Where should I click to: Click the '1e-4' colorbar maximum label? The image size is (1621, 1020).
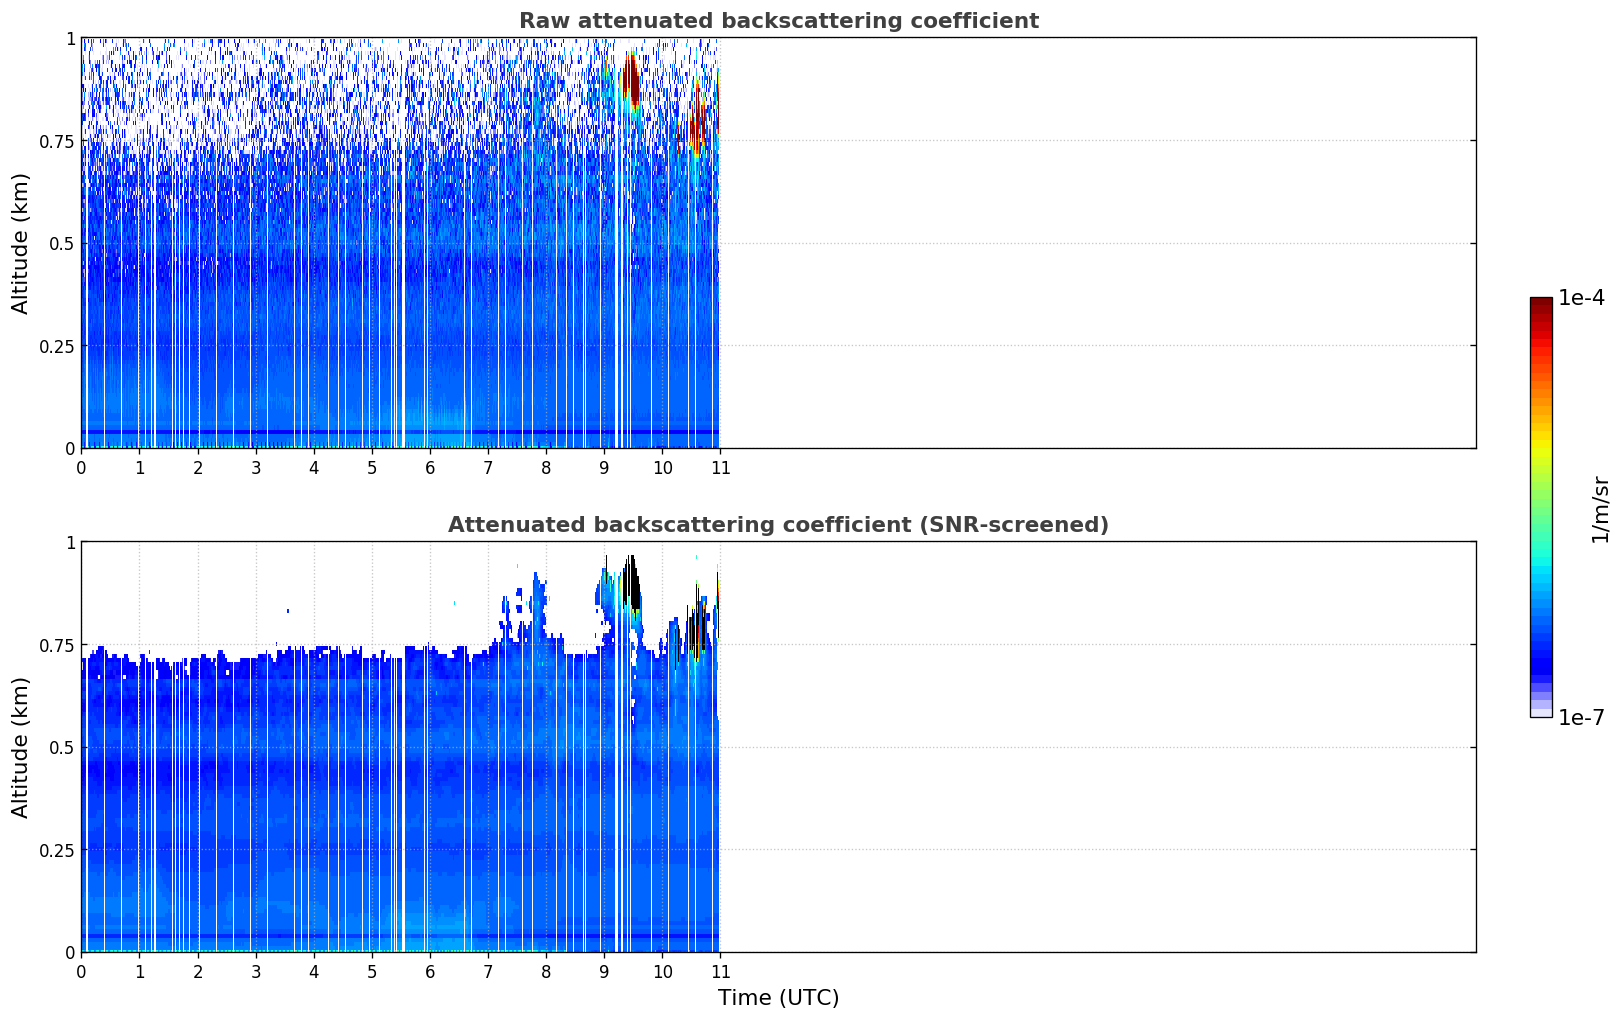point(1581,298)
